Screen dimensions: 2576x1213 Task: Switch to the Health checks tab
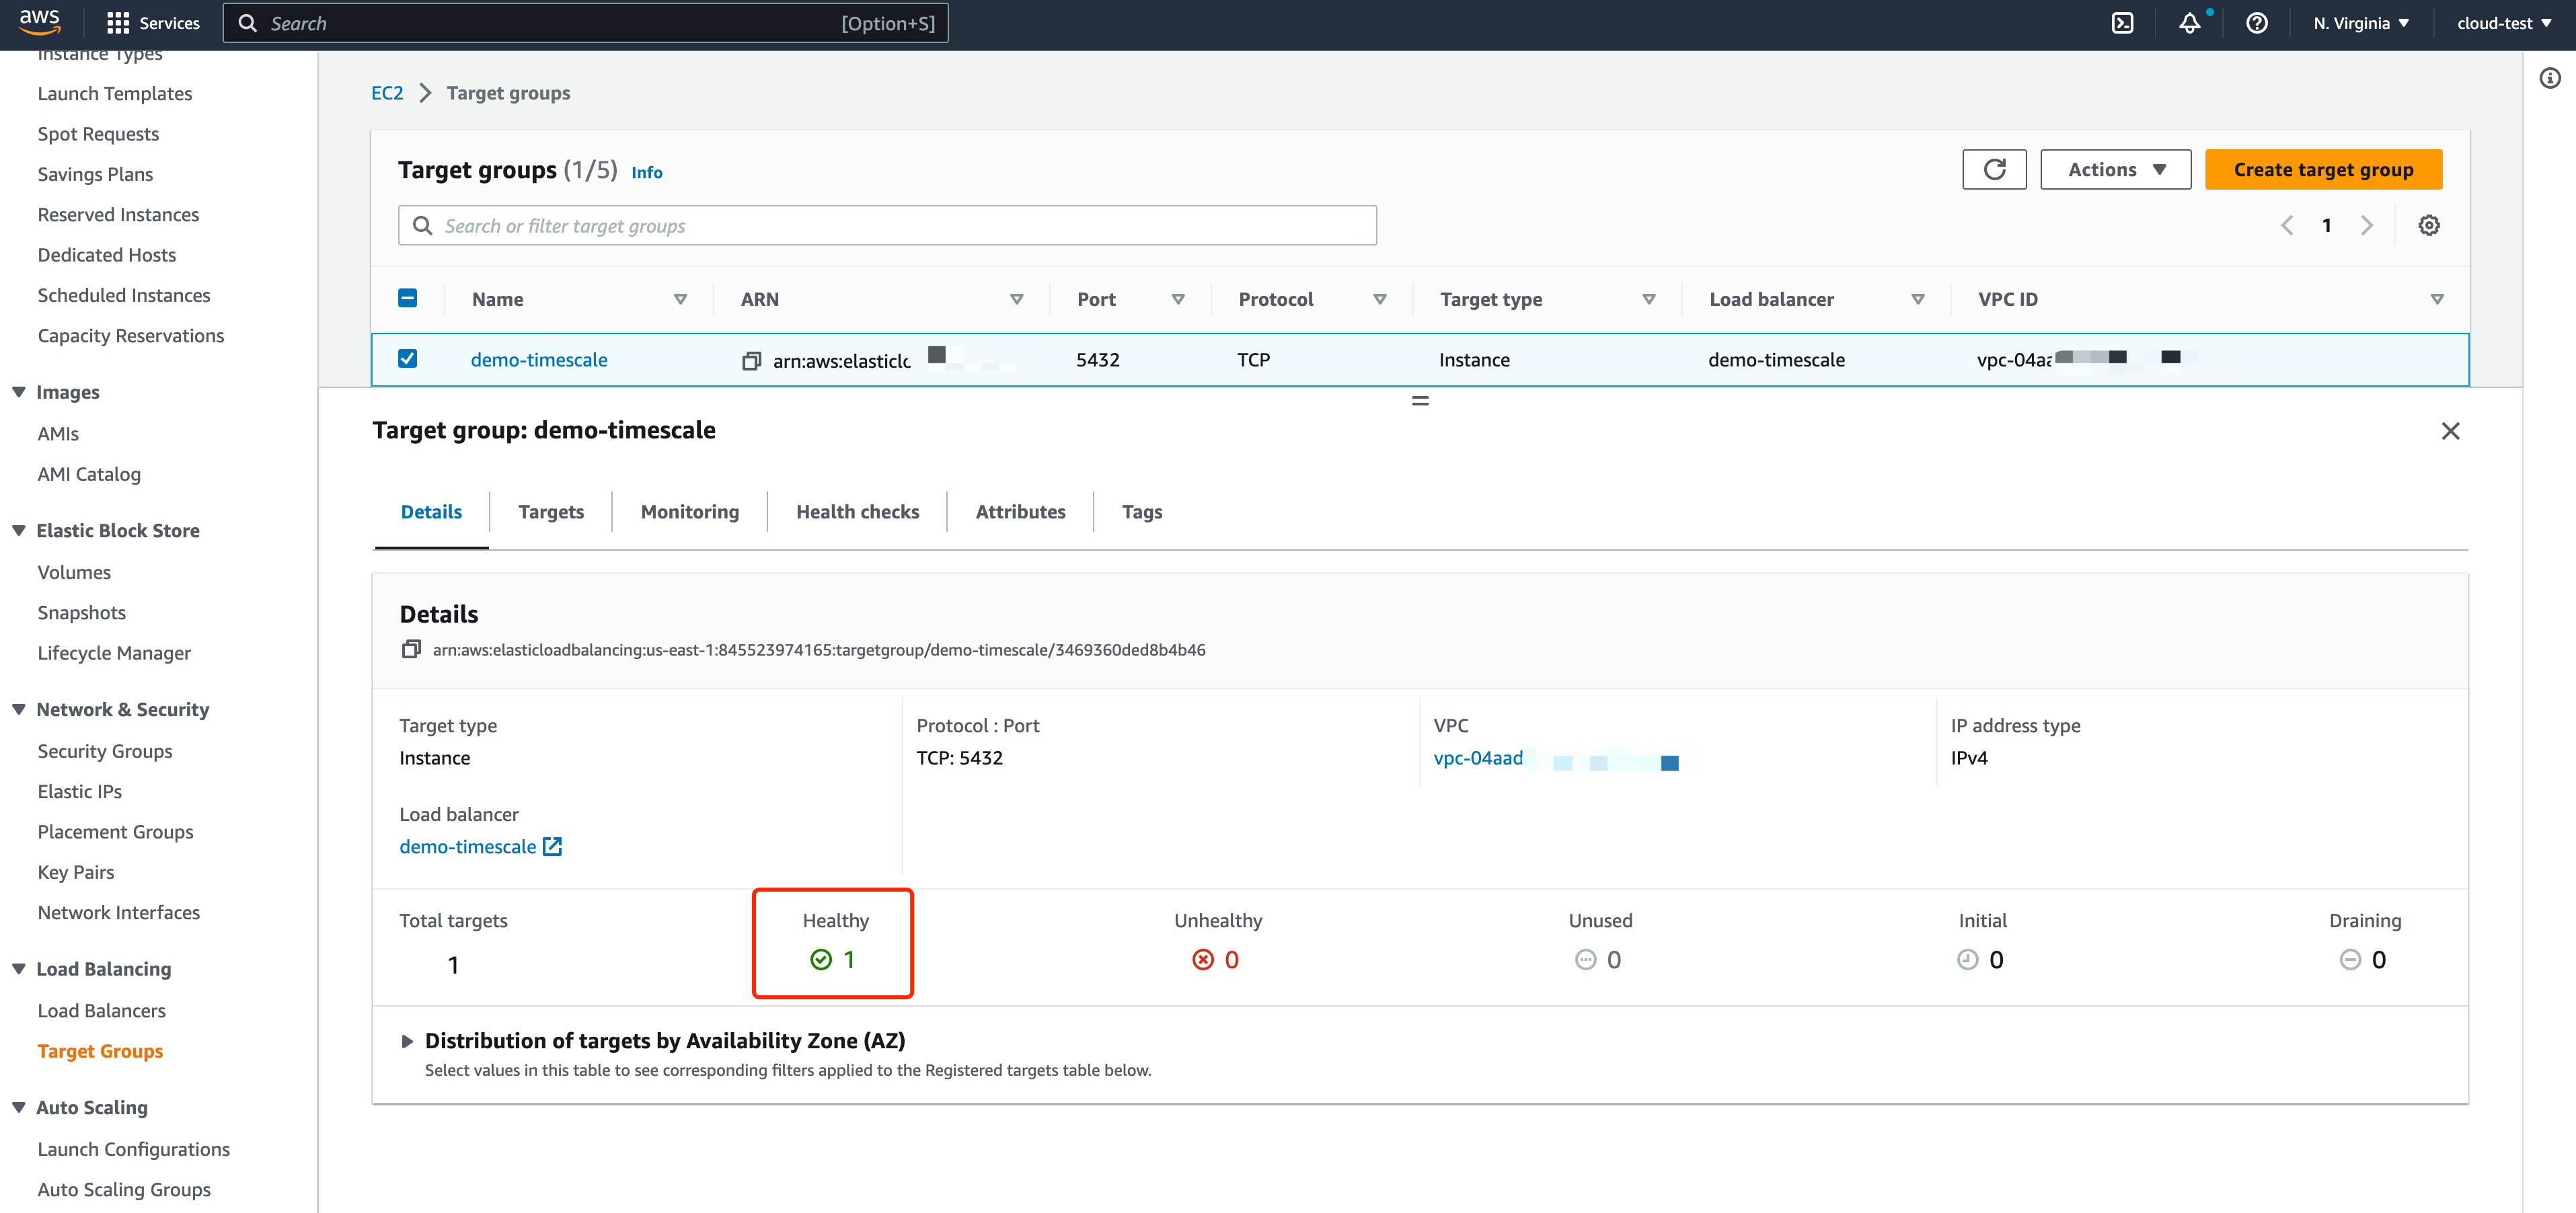[x=857, y=512]
